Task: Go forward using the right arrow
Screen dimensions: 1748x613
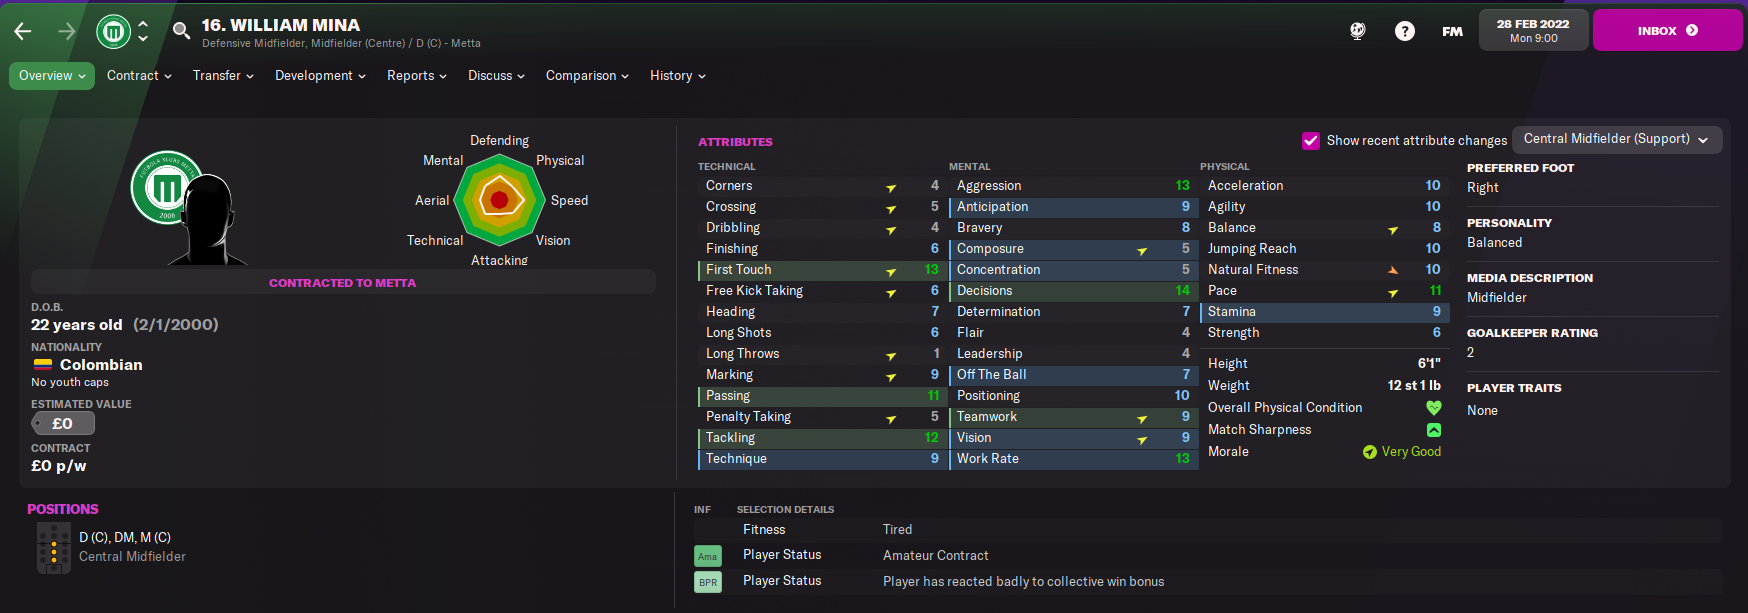Action: click(67, 32)
